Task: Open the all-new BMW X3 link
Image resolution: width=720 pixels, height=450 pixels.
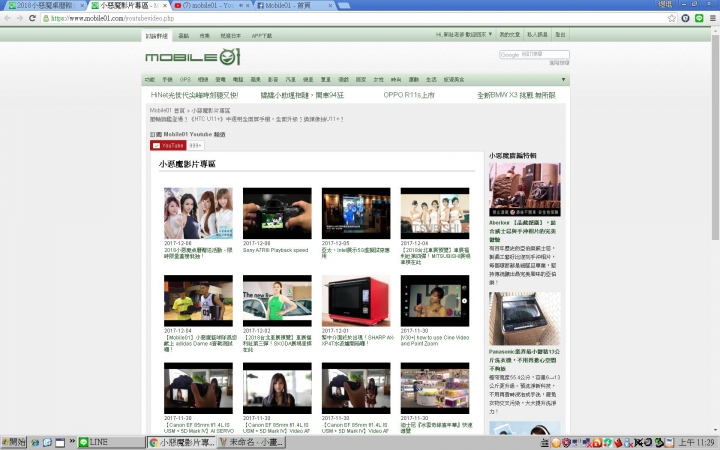Action: 516,95
